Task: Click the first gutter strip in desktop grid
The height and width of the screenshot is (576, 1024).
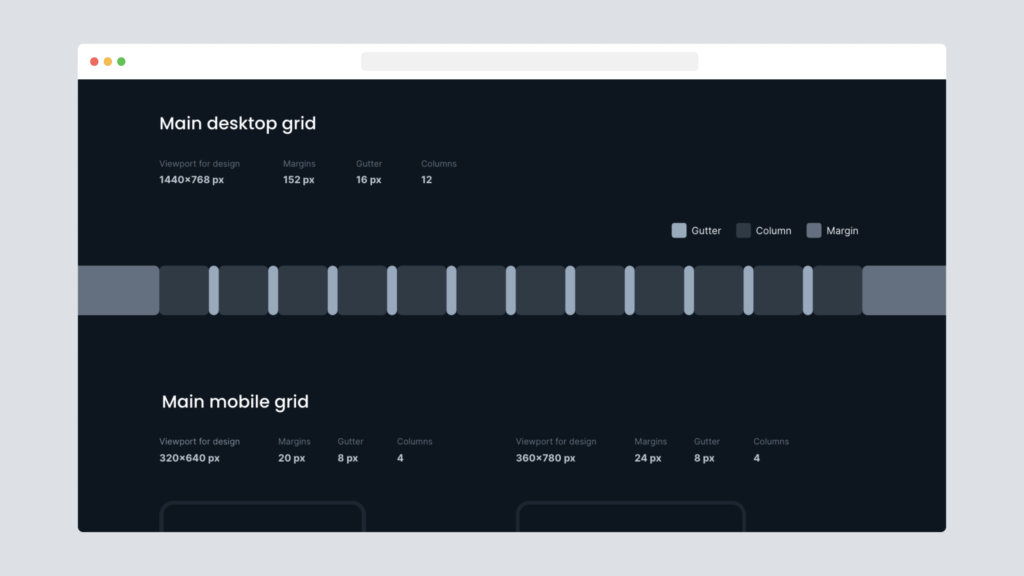Action: click(214, 290)
